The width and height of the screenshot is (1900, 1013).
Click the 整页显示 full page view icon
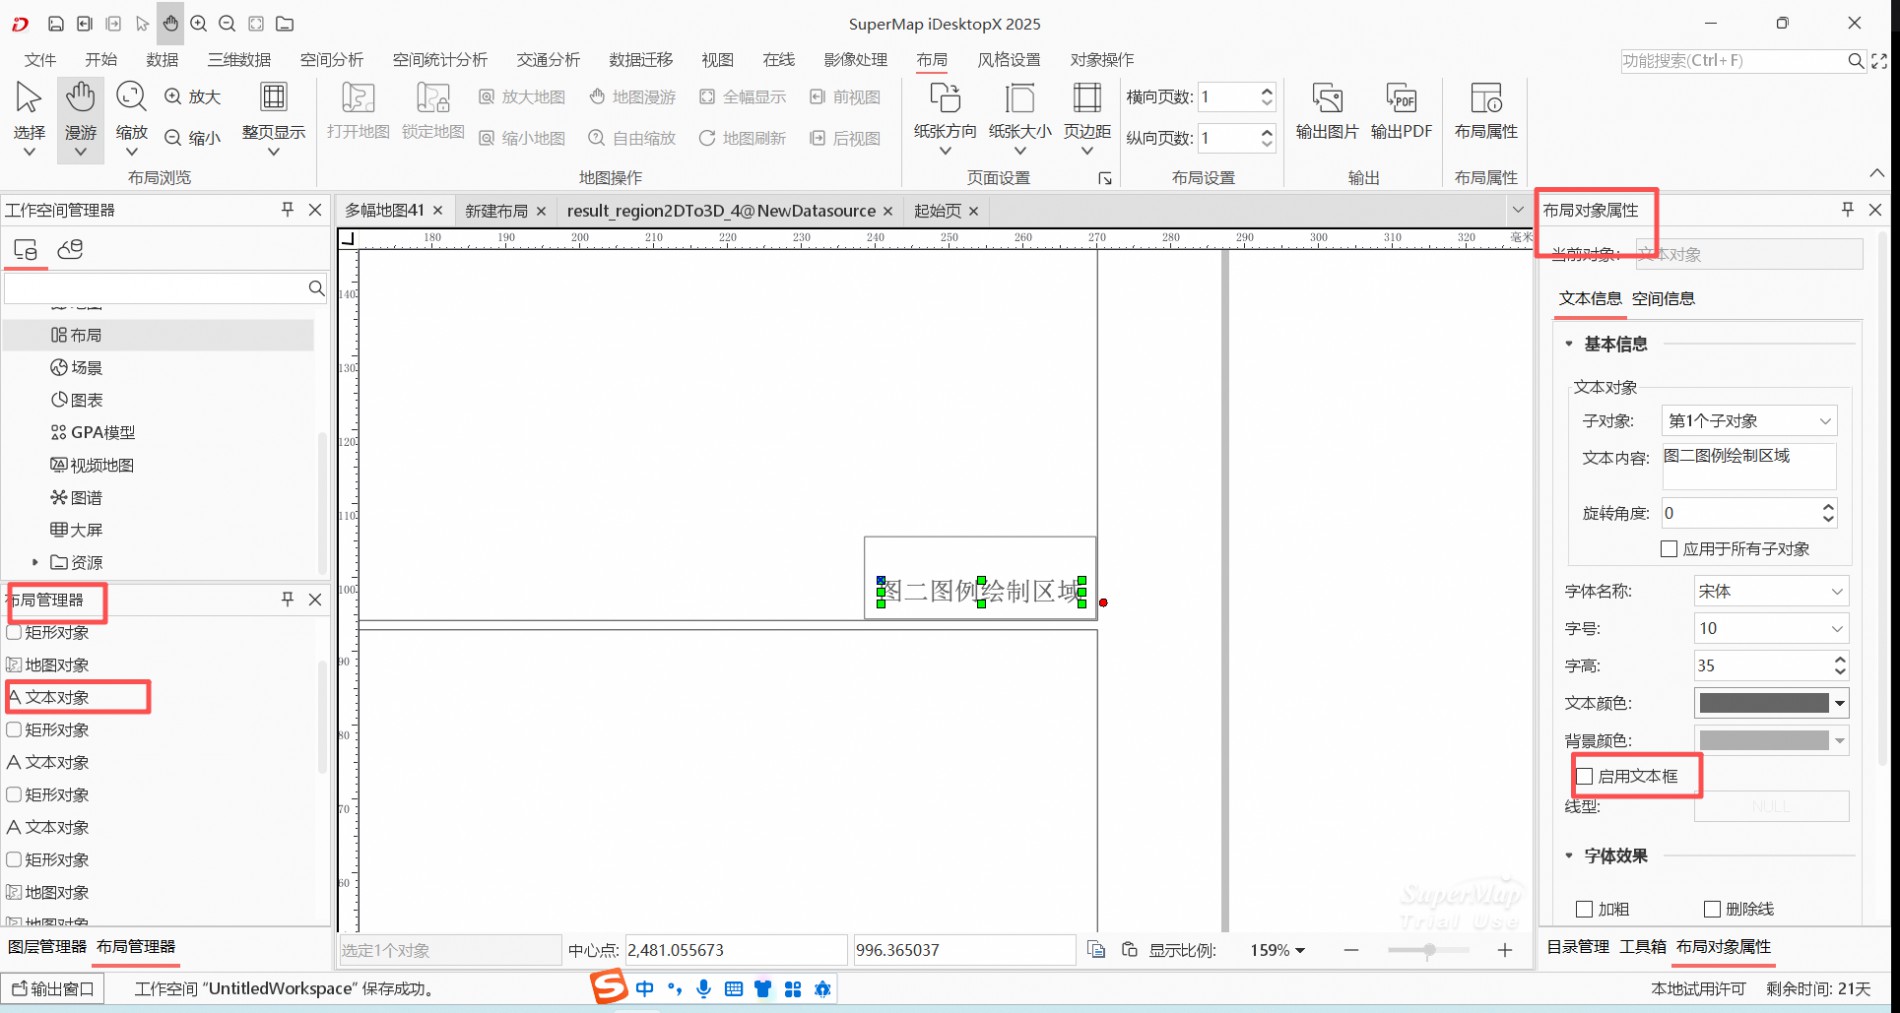click(x=273, y=110)
